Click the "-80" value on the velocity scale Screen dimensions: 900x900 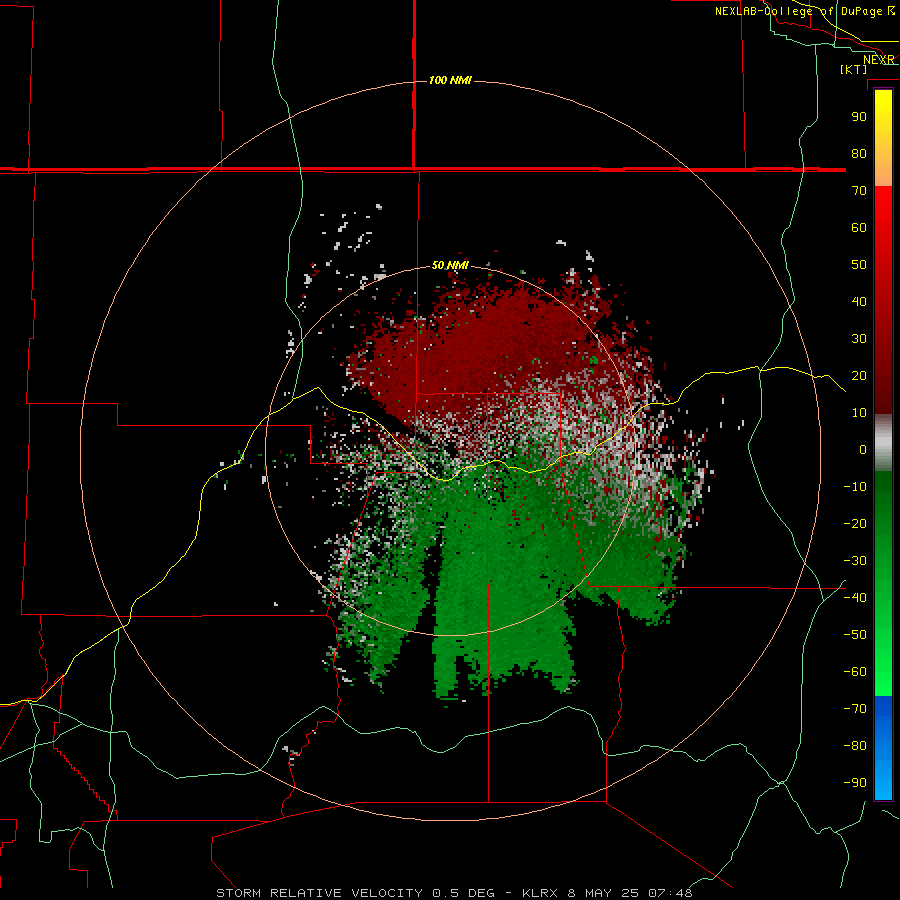tap(855, 746)
